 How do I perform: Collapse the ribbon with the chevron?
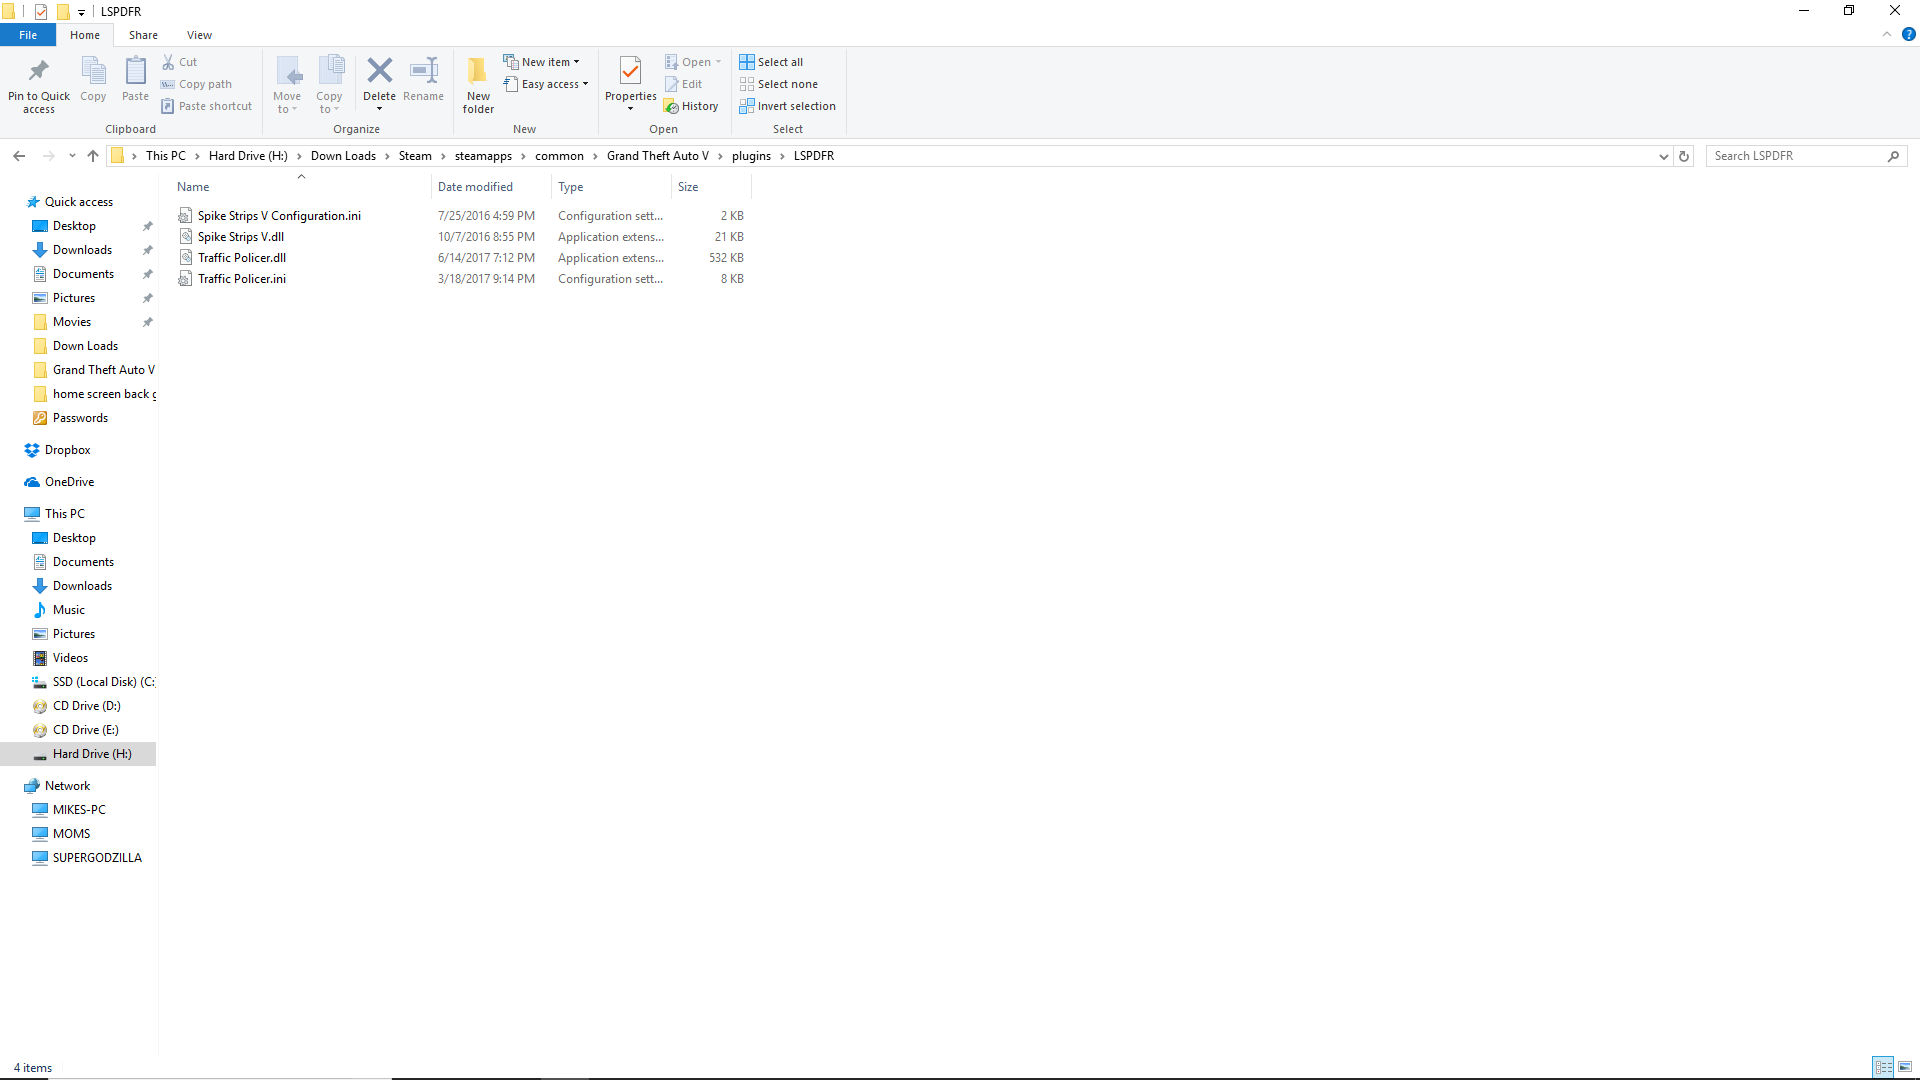click(1887, 34)
